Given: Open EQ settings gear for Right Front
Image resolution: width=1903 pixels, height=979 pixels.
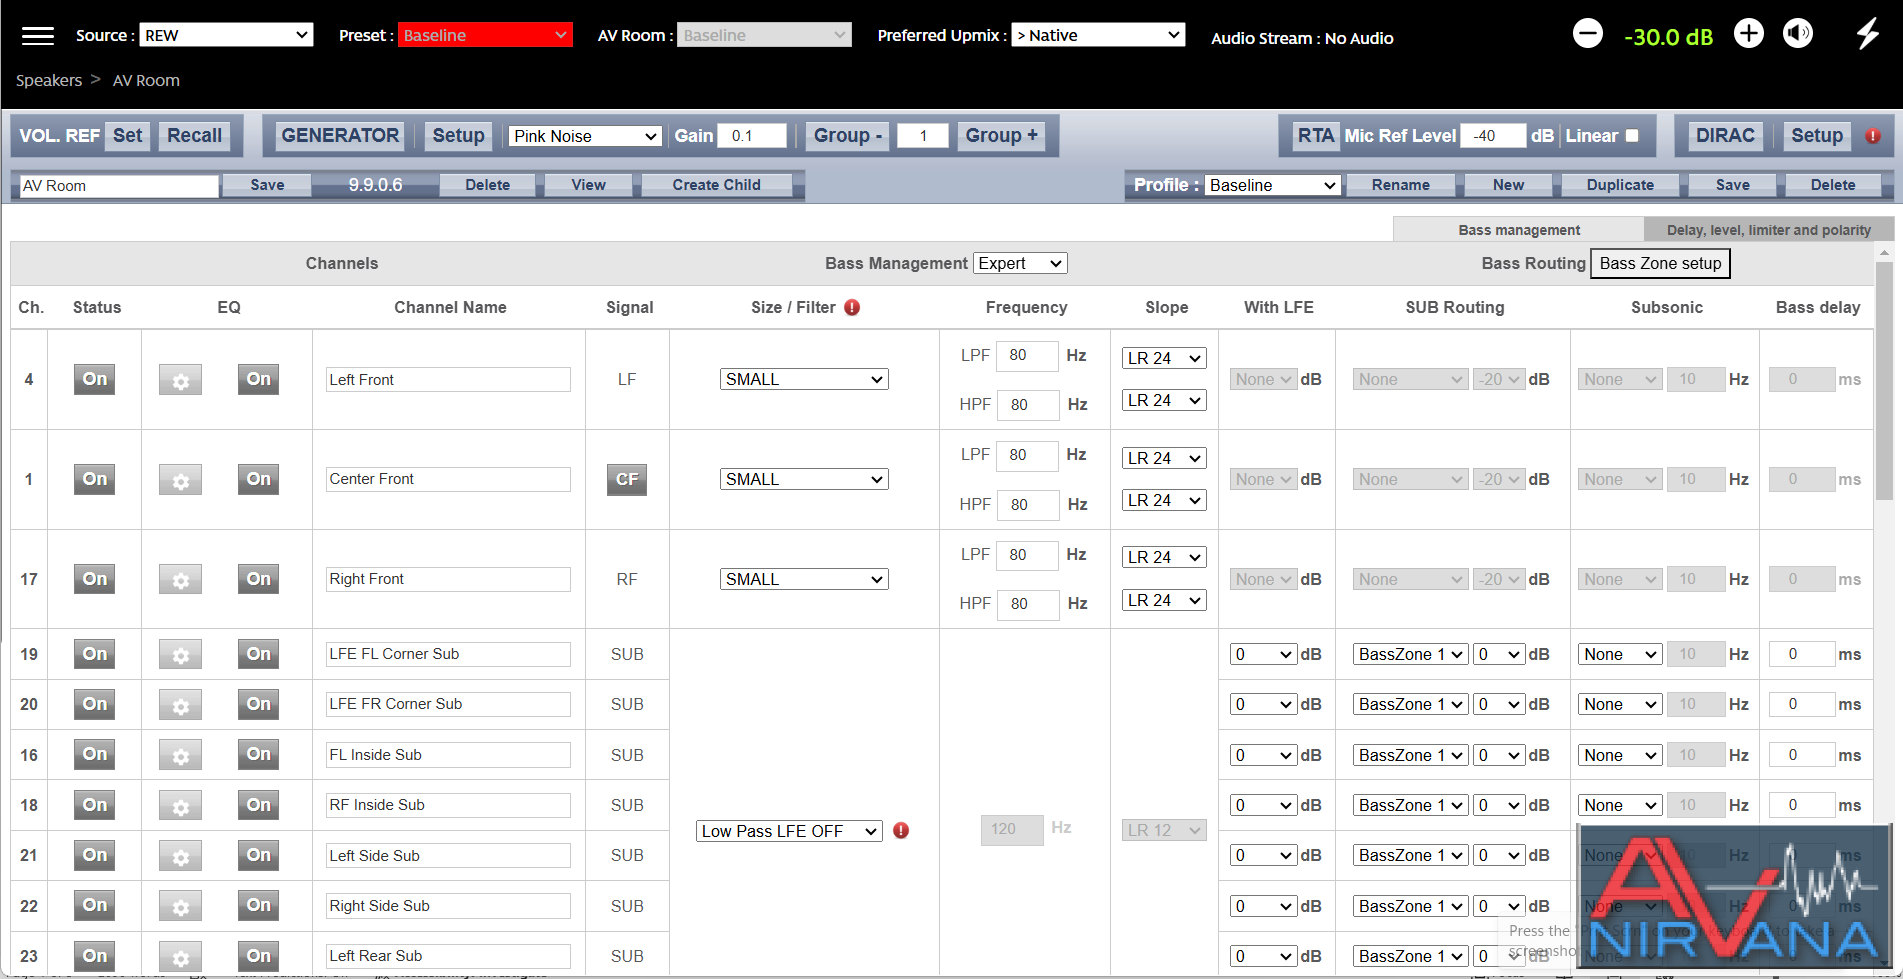Looking at the screenshot, I should click(180, 580).
